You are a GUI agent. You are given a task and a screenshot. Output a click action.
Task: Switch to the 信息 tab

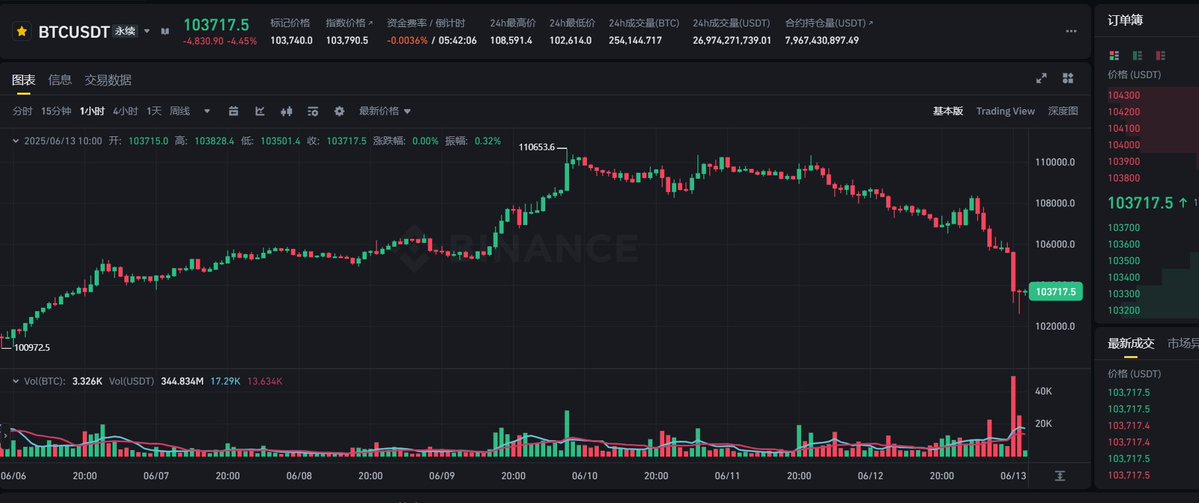[60, 80]
